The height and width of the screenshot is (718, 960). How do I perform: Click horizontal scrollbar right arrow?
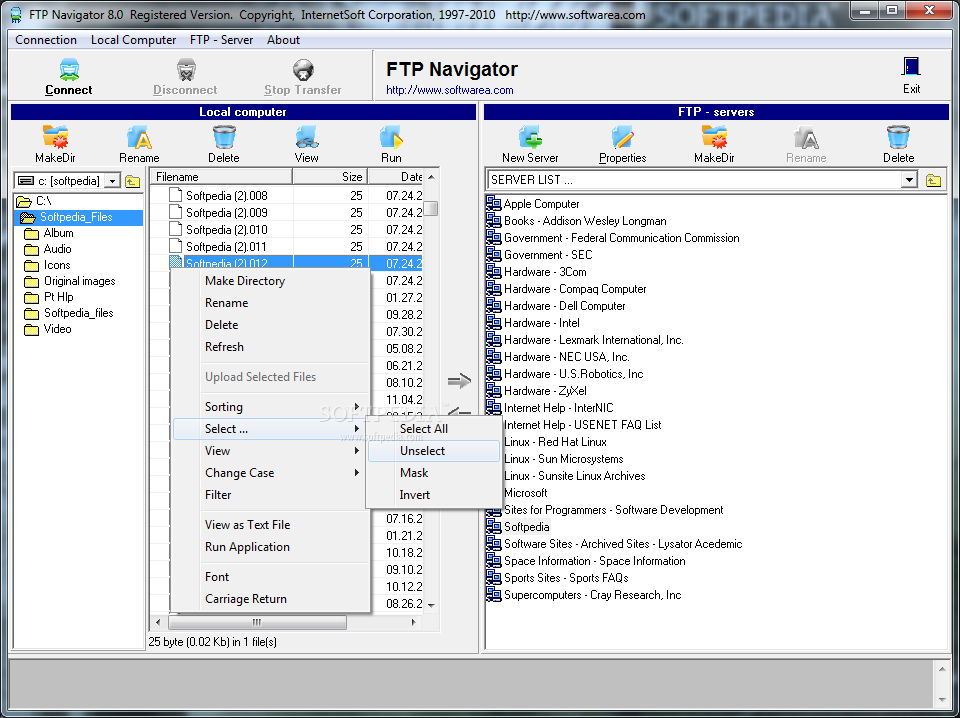(414, 623)
